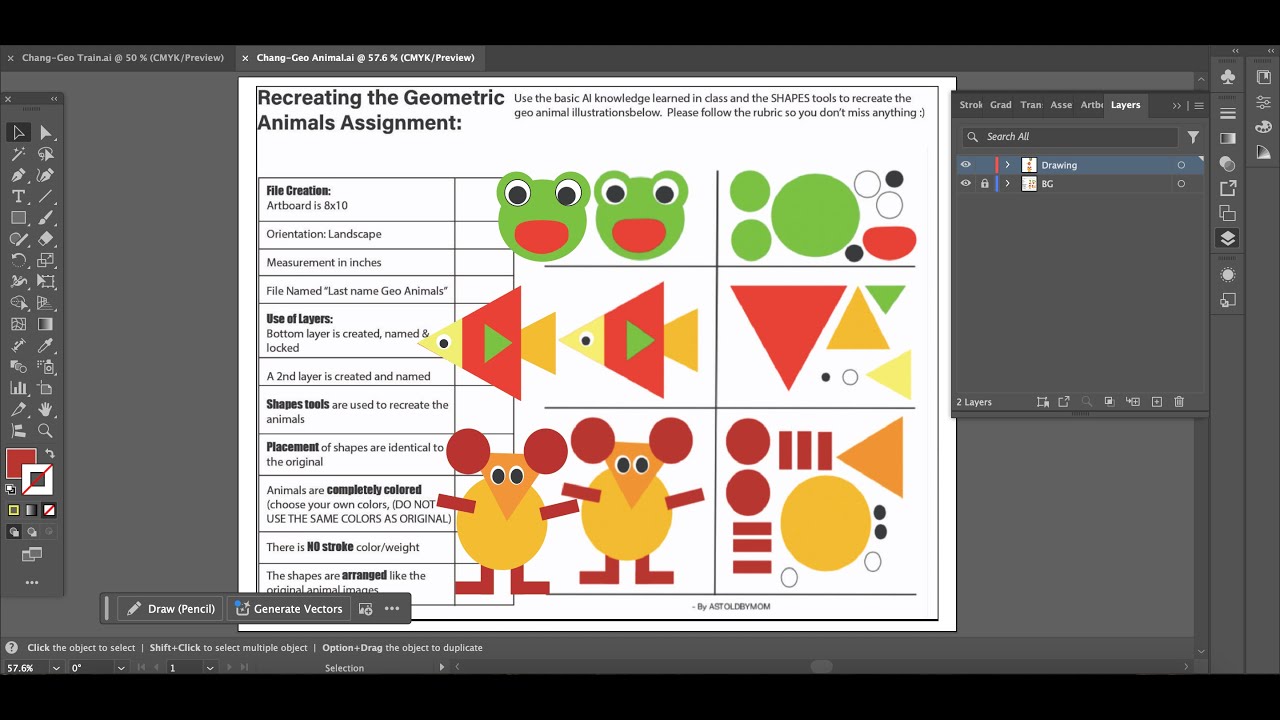This screenshot has width=1280, height=720.
Task: Select the Free Transform tool
Action: (x=45, y=281)
